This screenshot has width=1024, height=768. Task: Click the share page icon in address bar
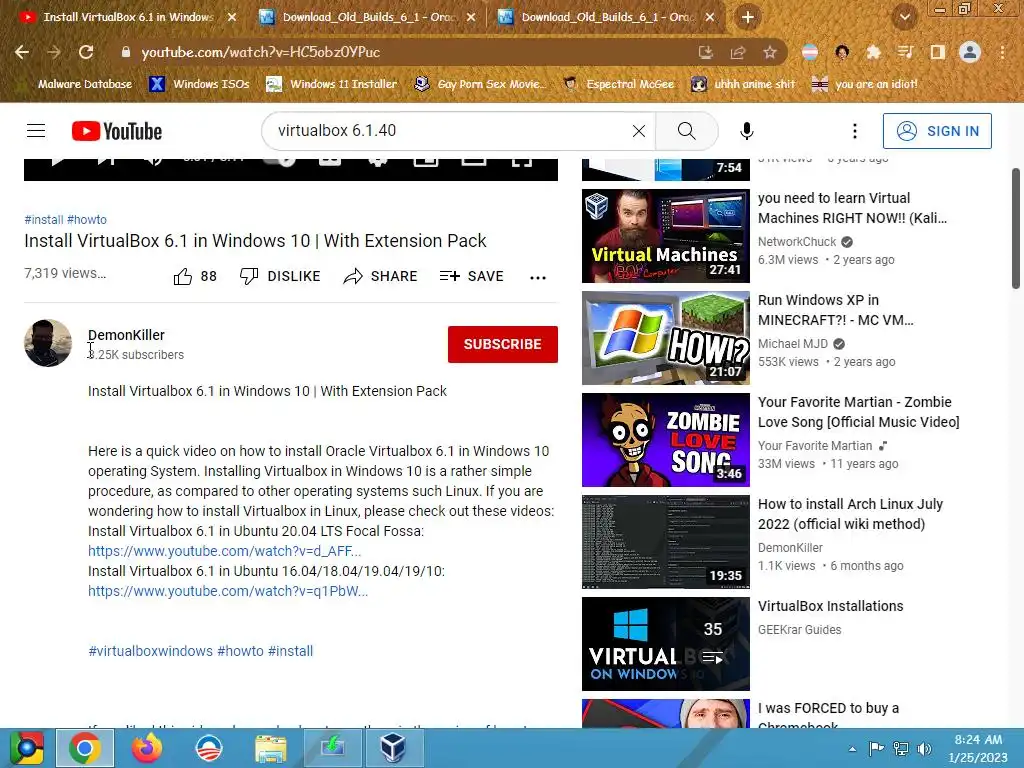pyautogui.click(x=738, y=52)
